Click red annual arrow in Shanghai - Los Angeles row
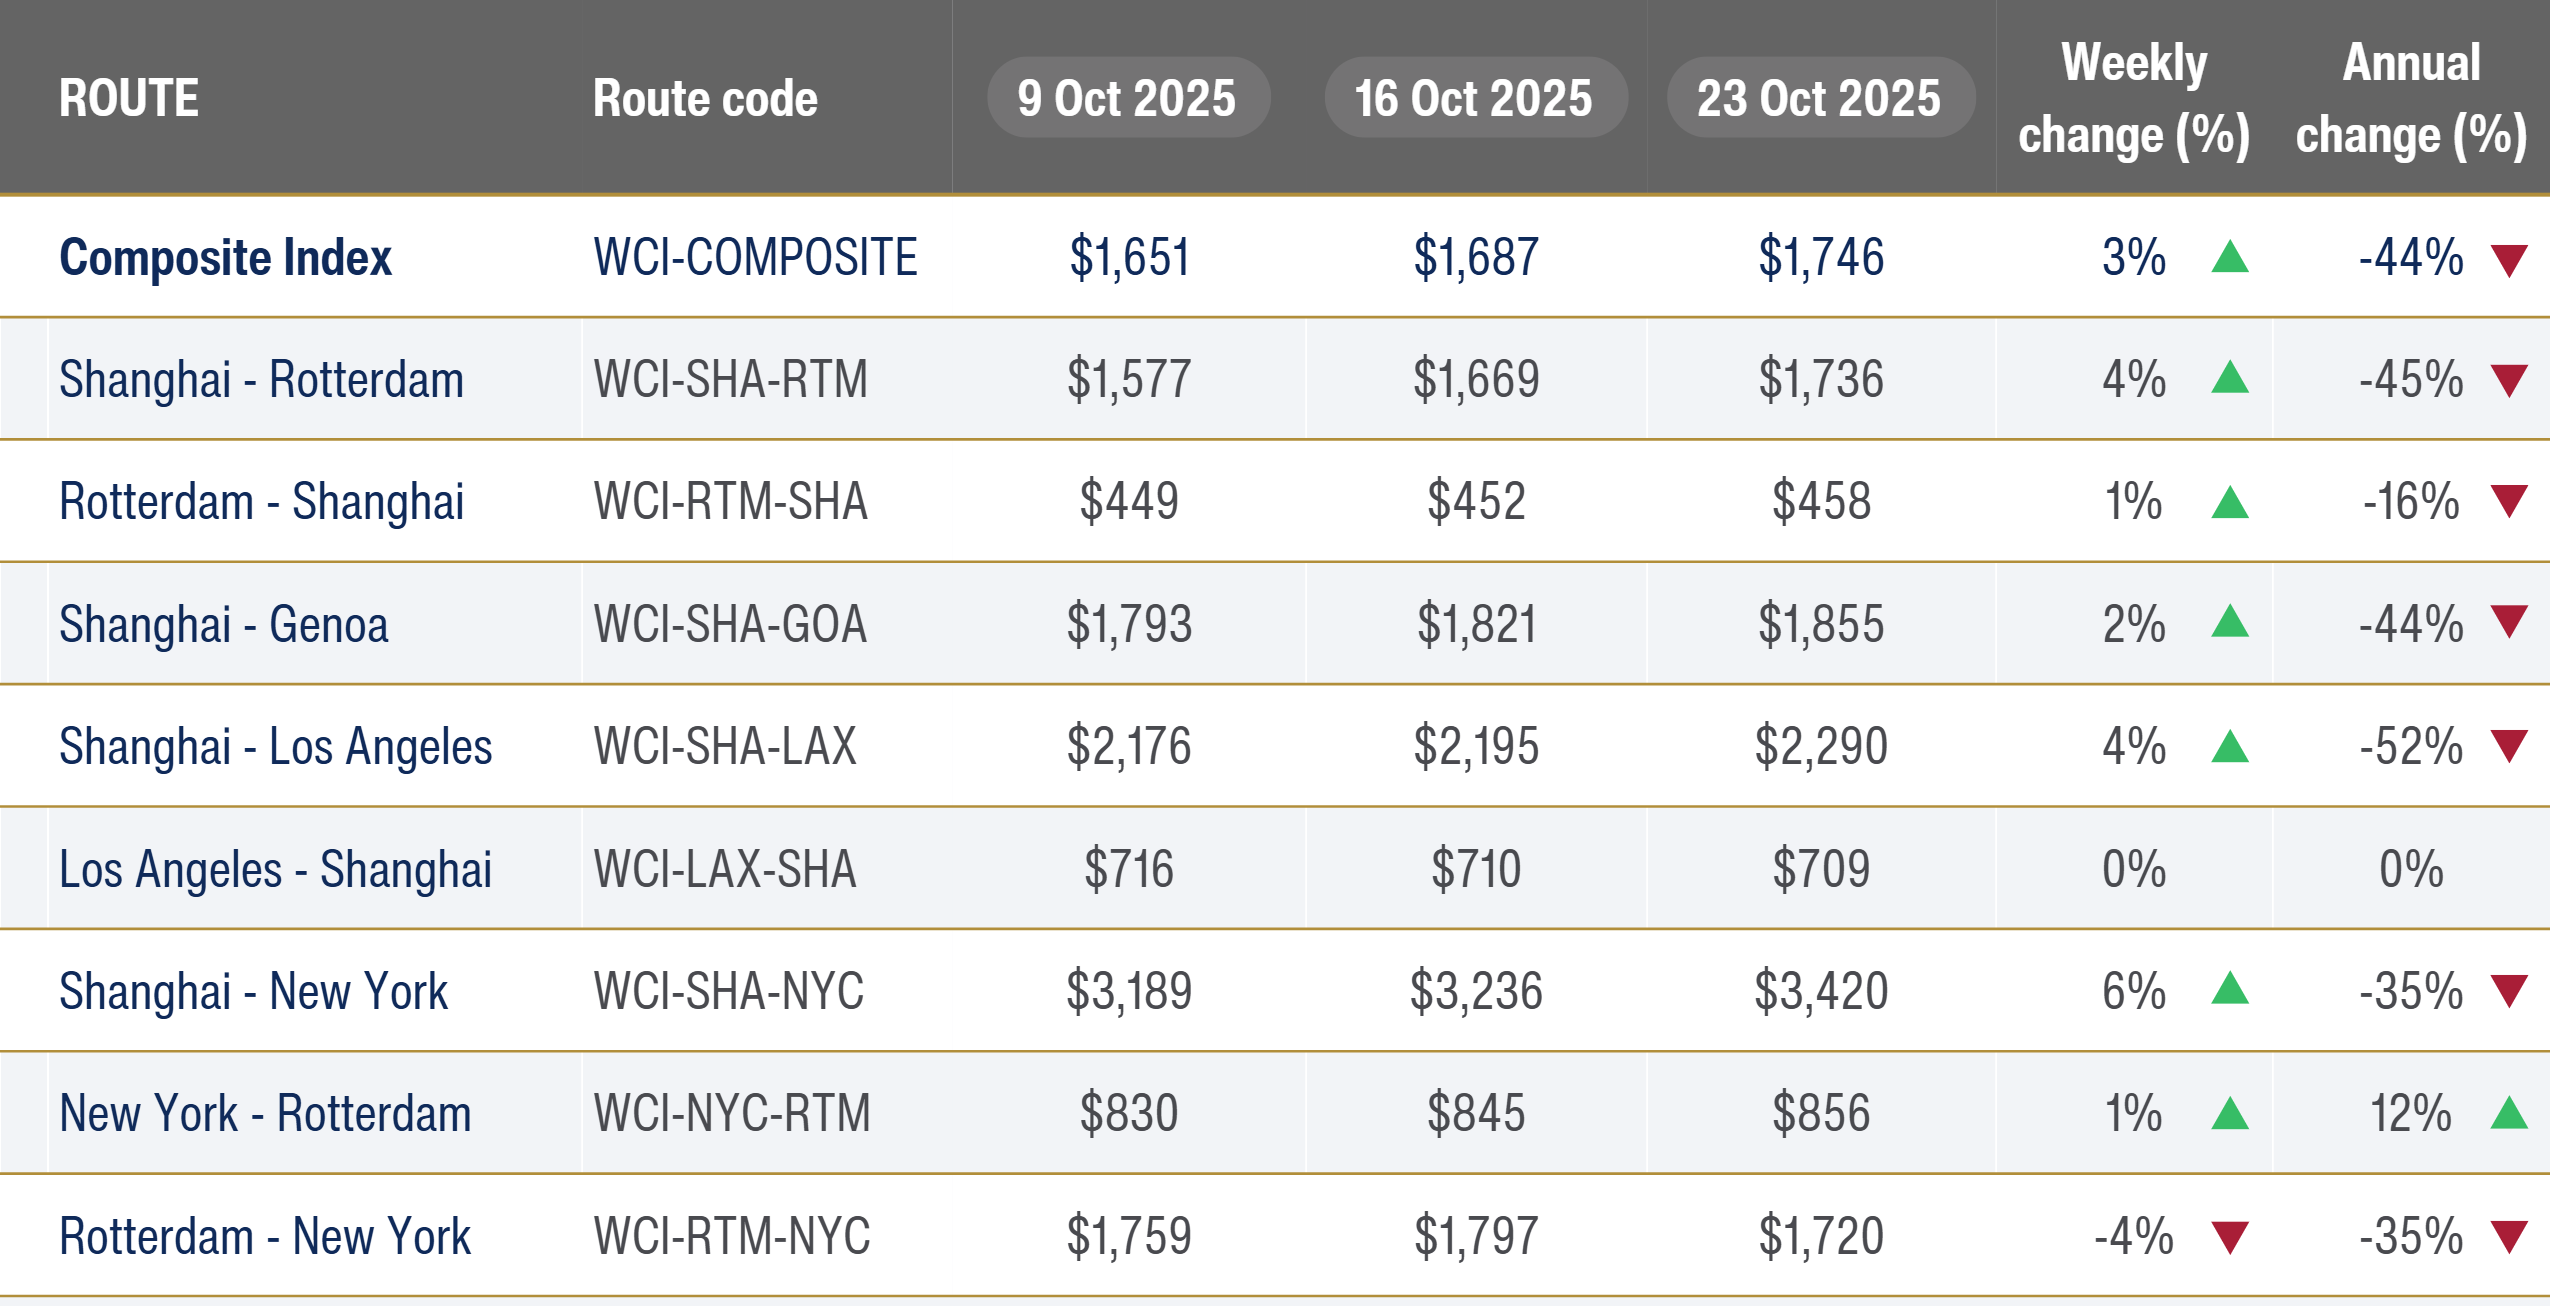The width and height of the screenshot is (2550, 1306). (2509, 746)
